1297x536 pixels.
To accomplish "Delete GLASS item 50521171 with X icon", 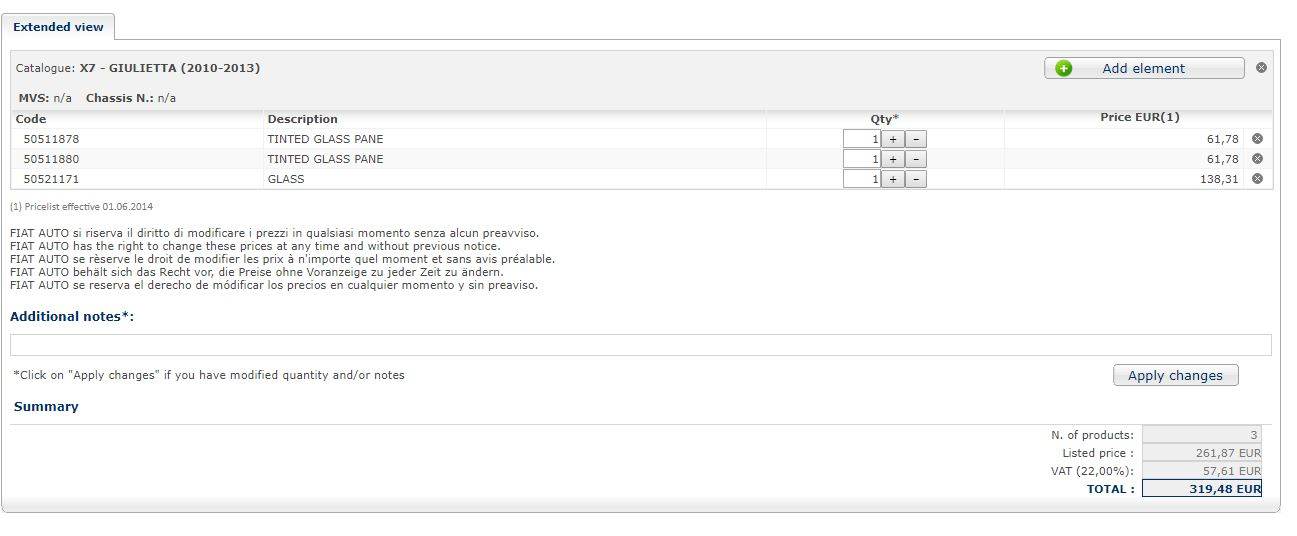I will pyautogui.click(x=1257, y=179).
